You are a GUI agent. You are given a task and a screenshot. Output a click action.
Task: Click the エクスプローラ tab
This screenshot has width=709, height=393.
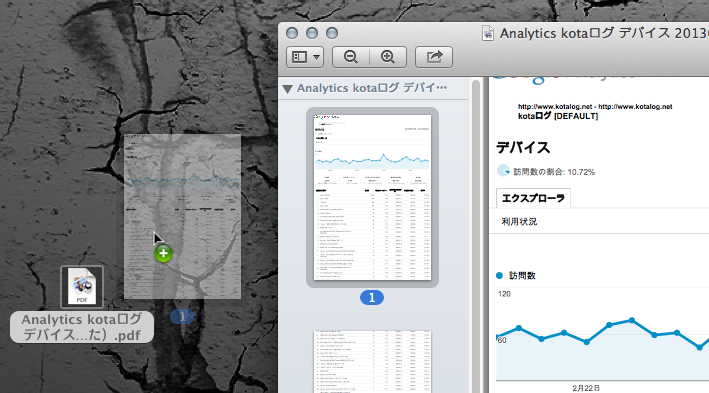(x=533, y=198)
